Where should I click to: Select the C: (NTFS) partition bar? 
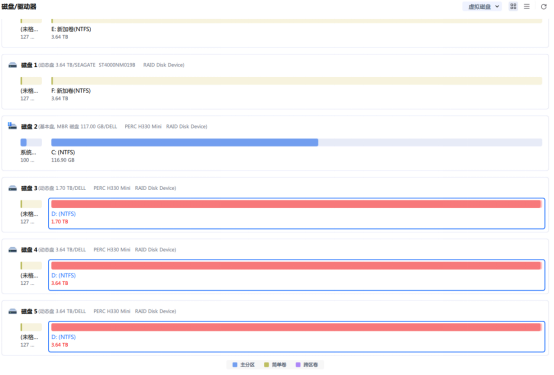pos(296,142)
